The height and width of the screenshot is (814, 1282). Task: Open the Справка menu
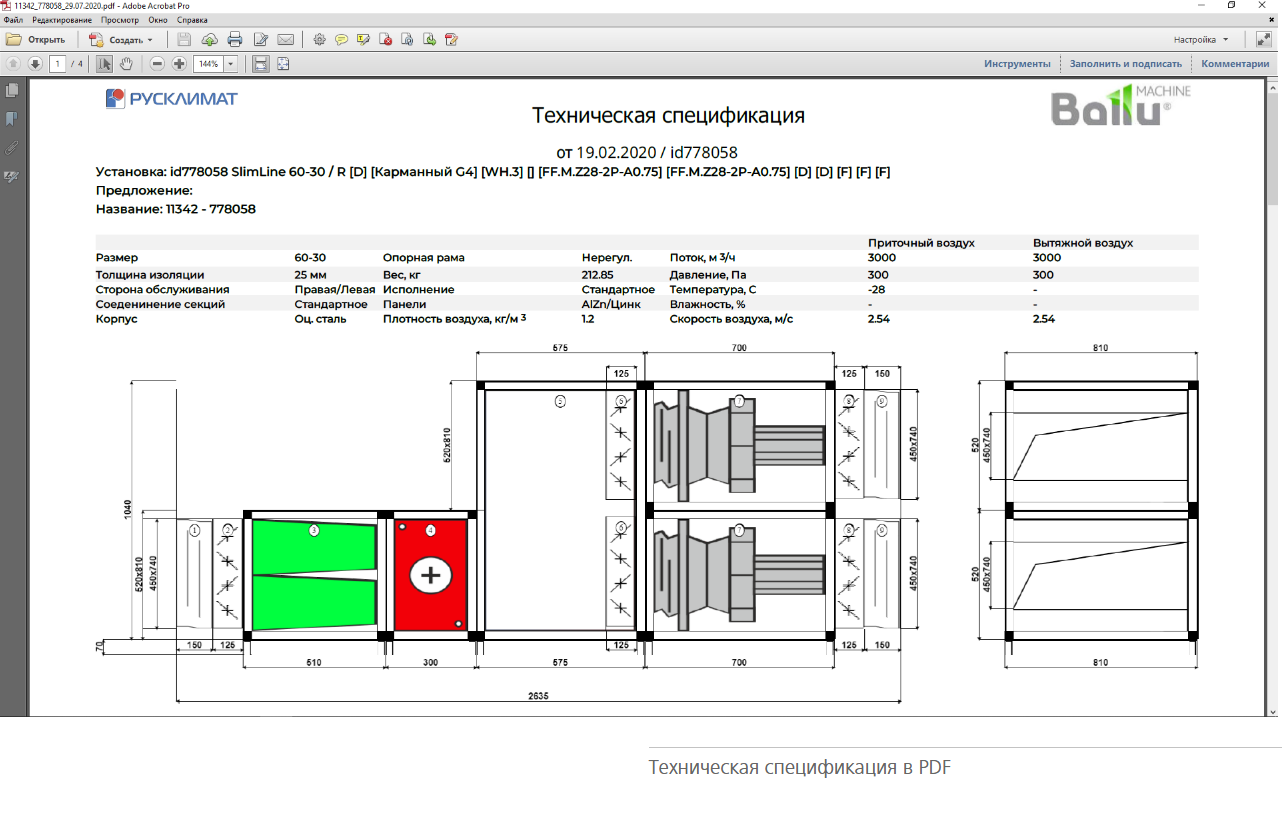pos(192,20)
